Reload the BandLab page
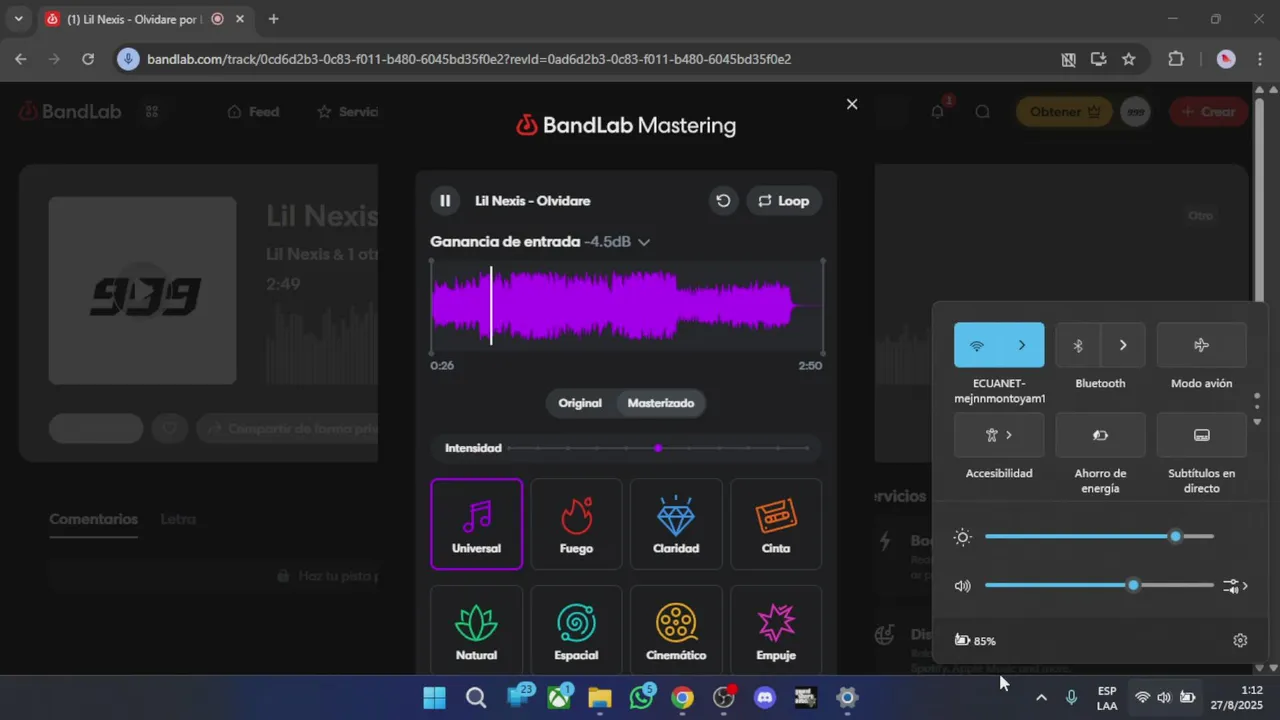 coord(88,59)
